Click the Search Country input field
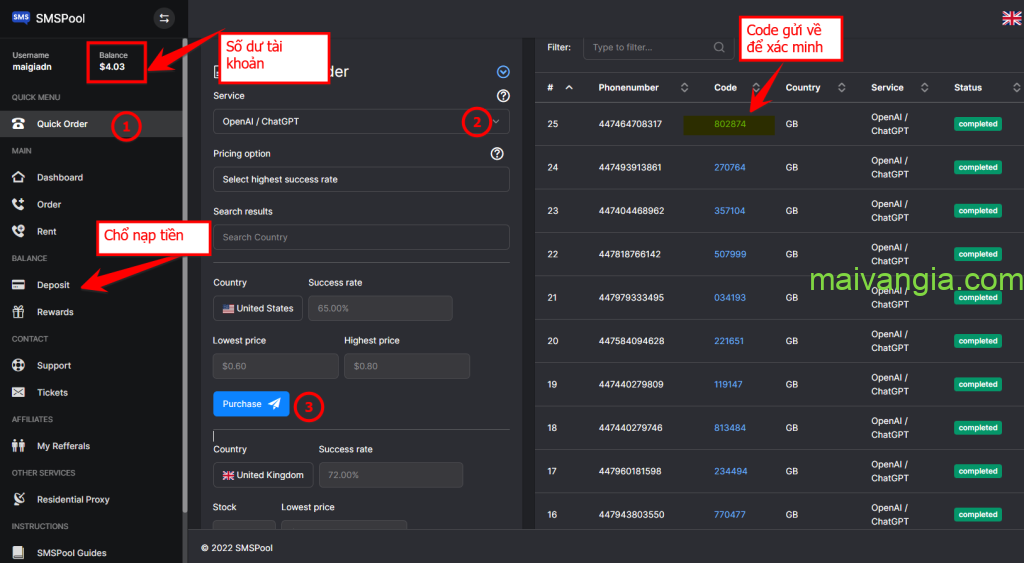The height and width of the screenshot is (563, 1024). tap(361, 237)
